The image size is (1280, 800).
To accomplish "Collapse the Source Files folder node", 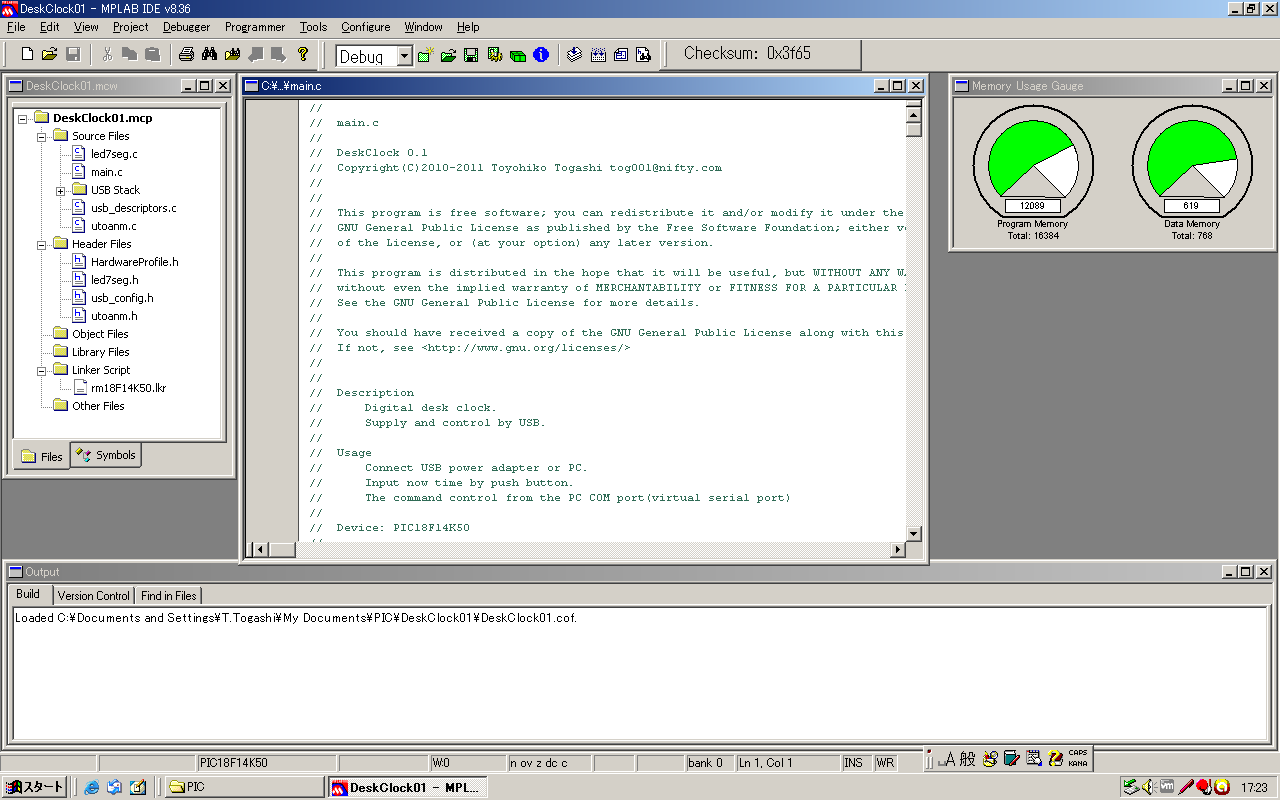I will click(42, 136).
